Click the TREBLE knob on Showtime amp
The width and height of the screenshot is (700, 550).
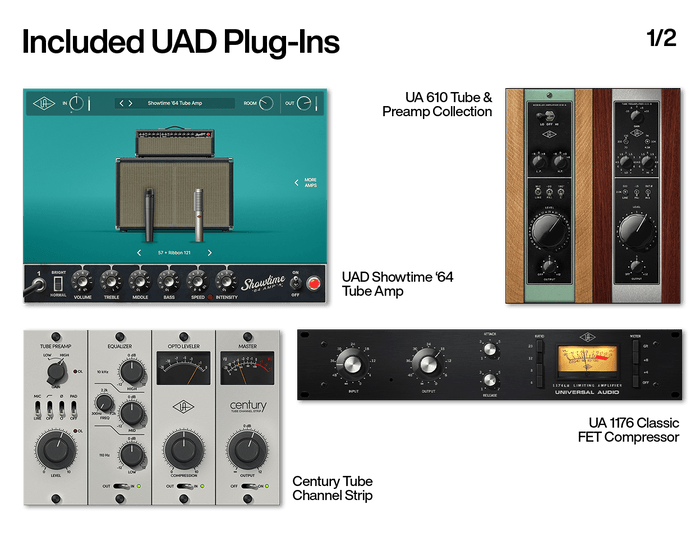coord(111,282)
